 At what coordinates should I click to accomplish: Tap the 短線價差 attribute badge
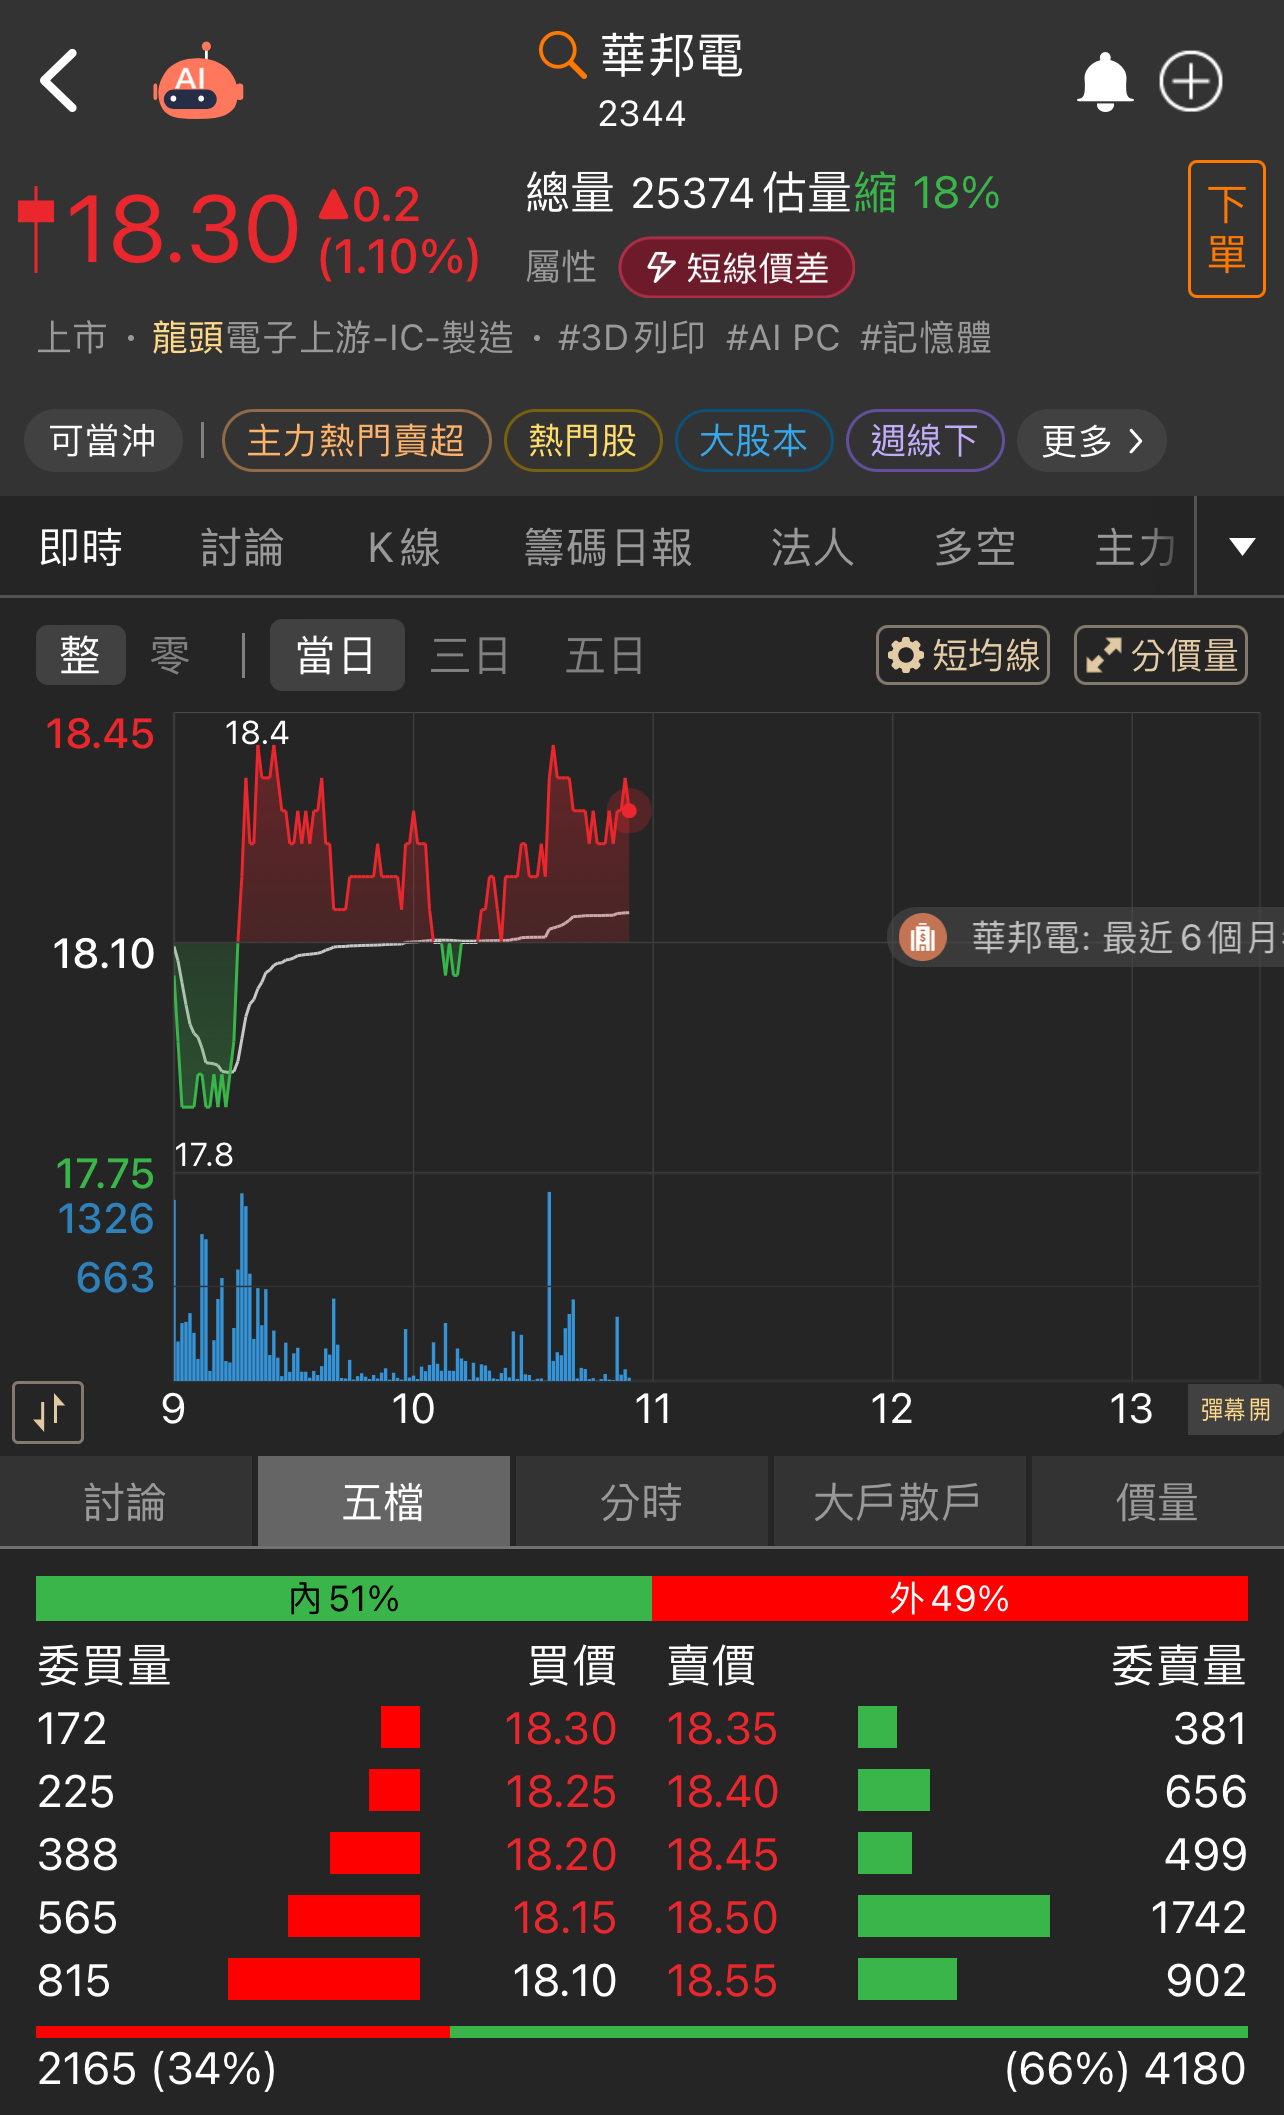coord(737,268)
